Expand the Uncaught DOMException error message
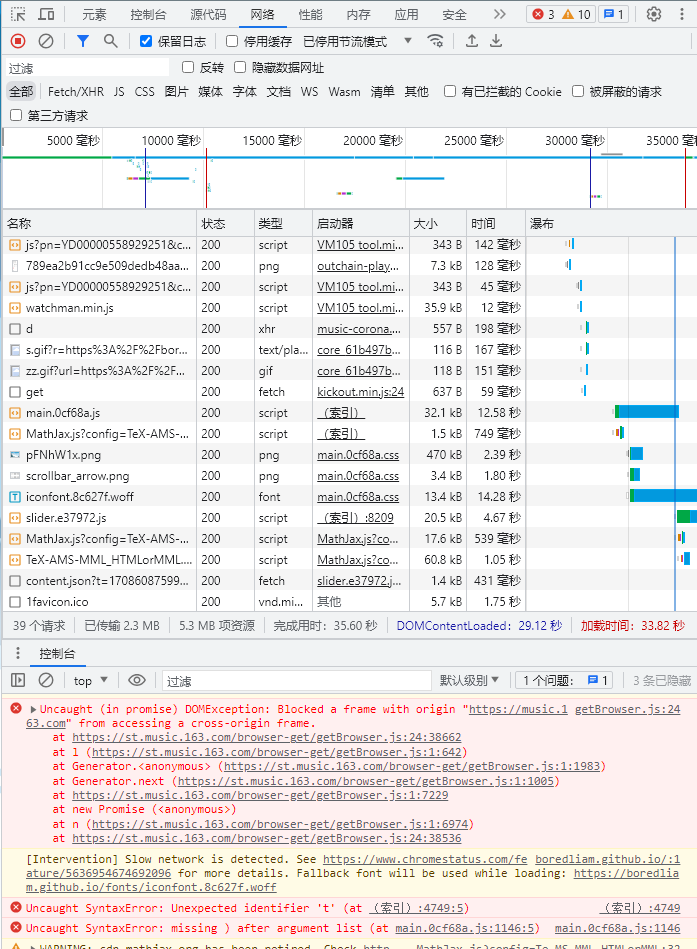Viewport: 697px width, 949px height. coord(33,709)
